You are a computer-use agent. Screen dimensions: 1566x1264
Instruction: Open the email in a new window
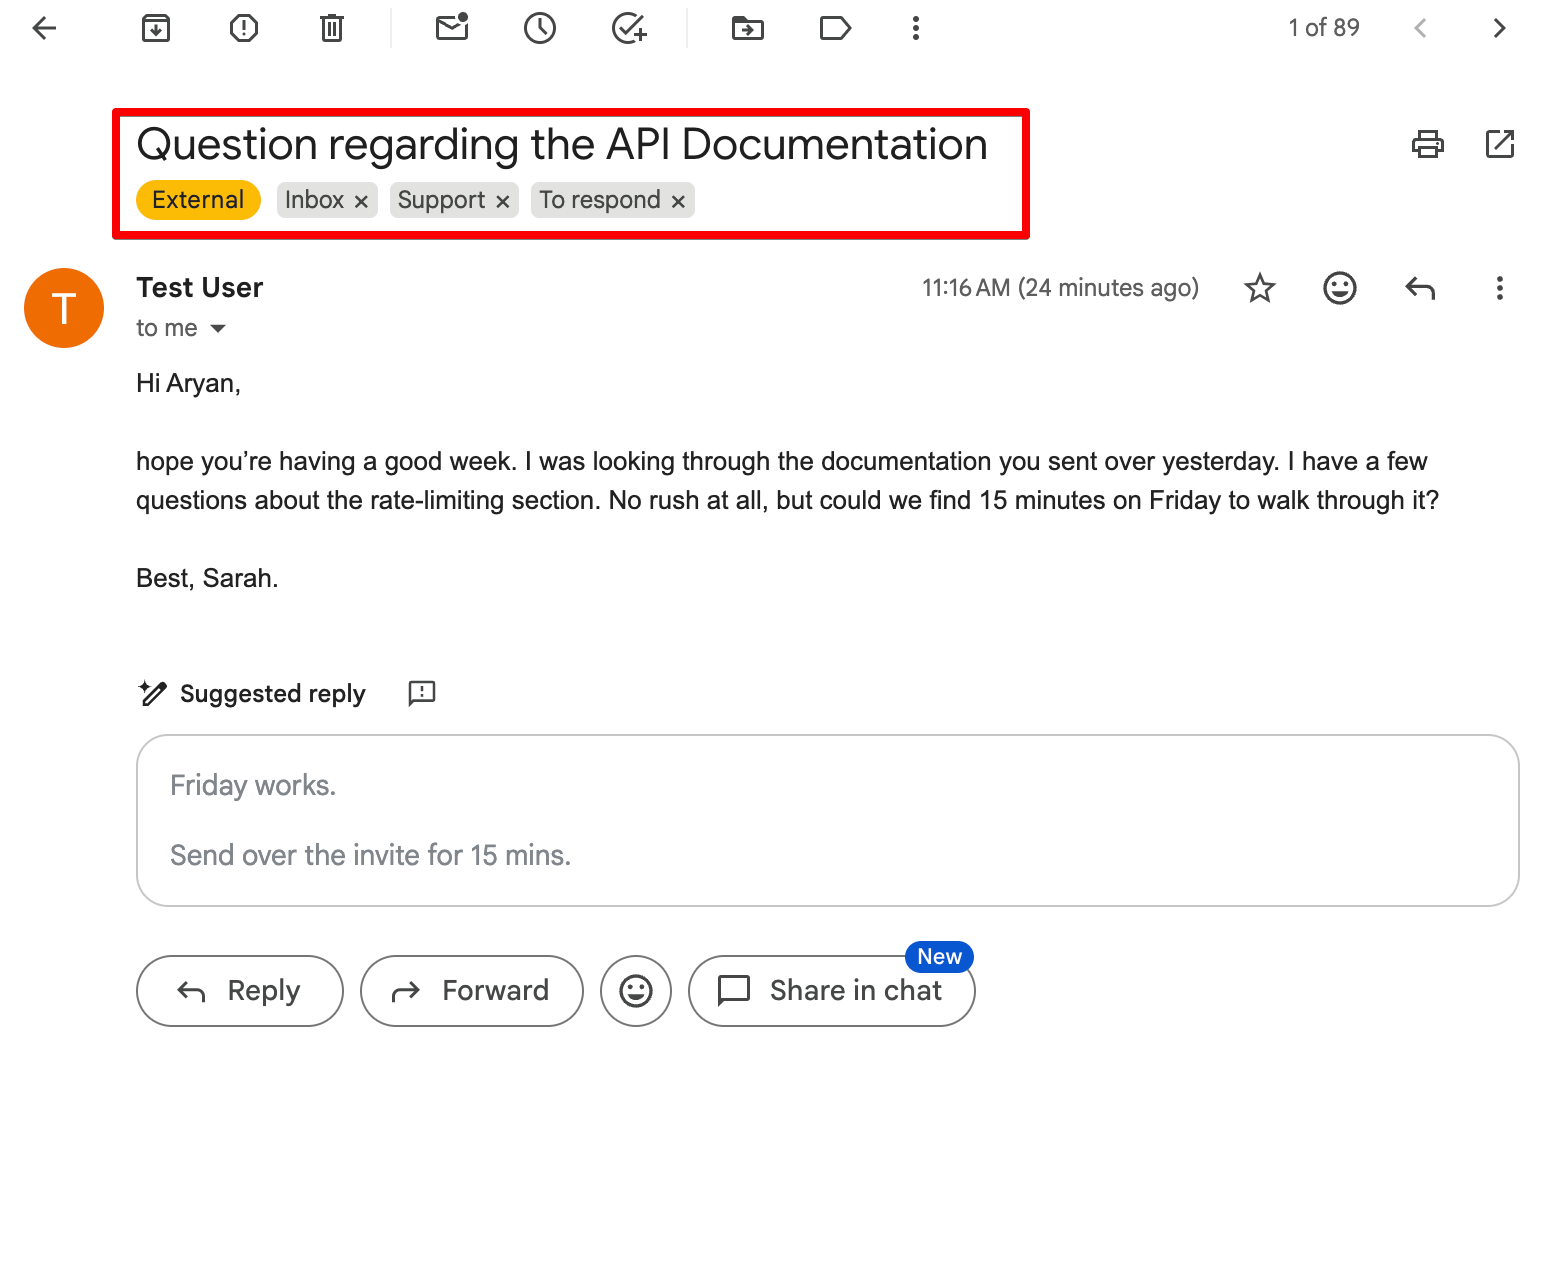[x=1500, y=144]
